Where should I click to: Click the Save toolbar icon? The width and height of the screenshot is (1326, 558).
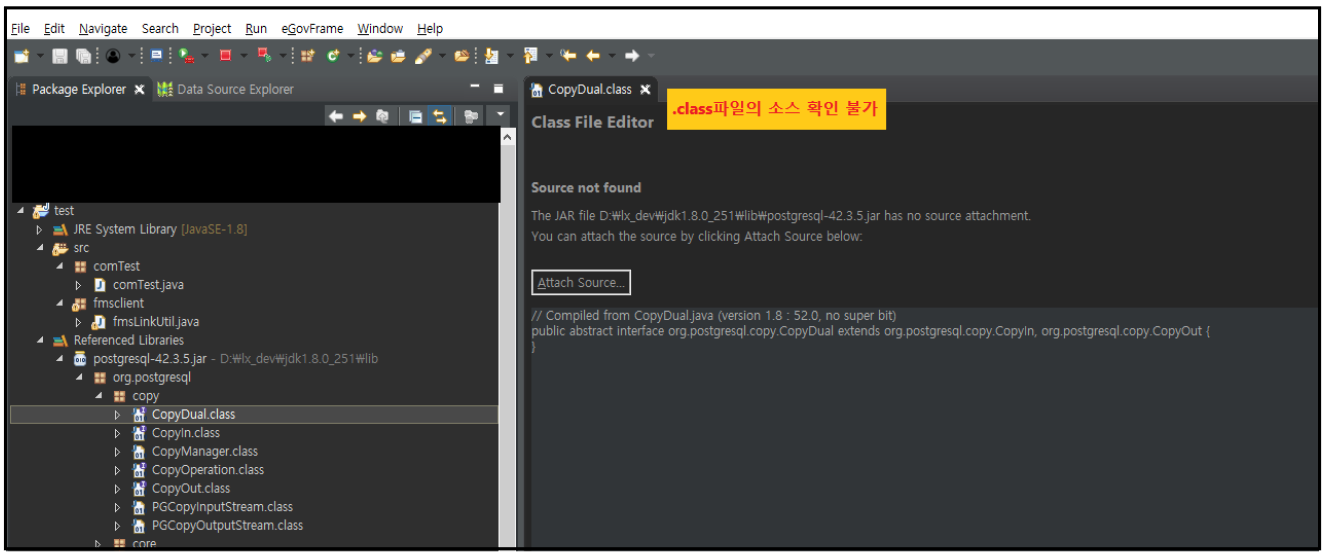click(x=60, y=56)
